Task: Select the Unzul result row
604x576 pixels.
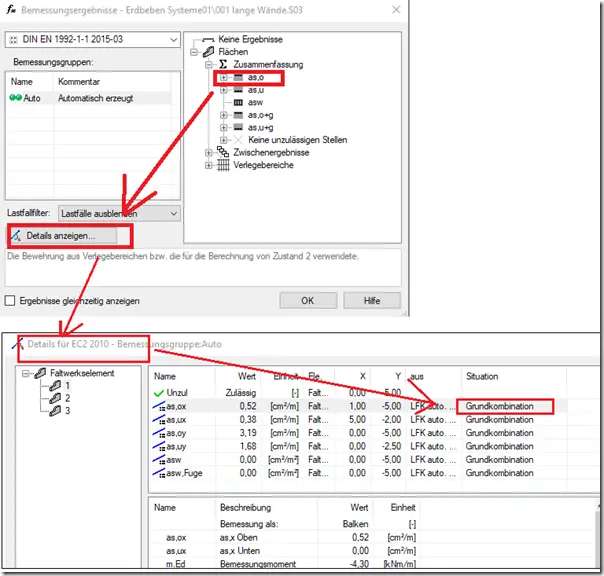Action: coord(358,393)
